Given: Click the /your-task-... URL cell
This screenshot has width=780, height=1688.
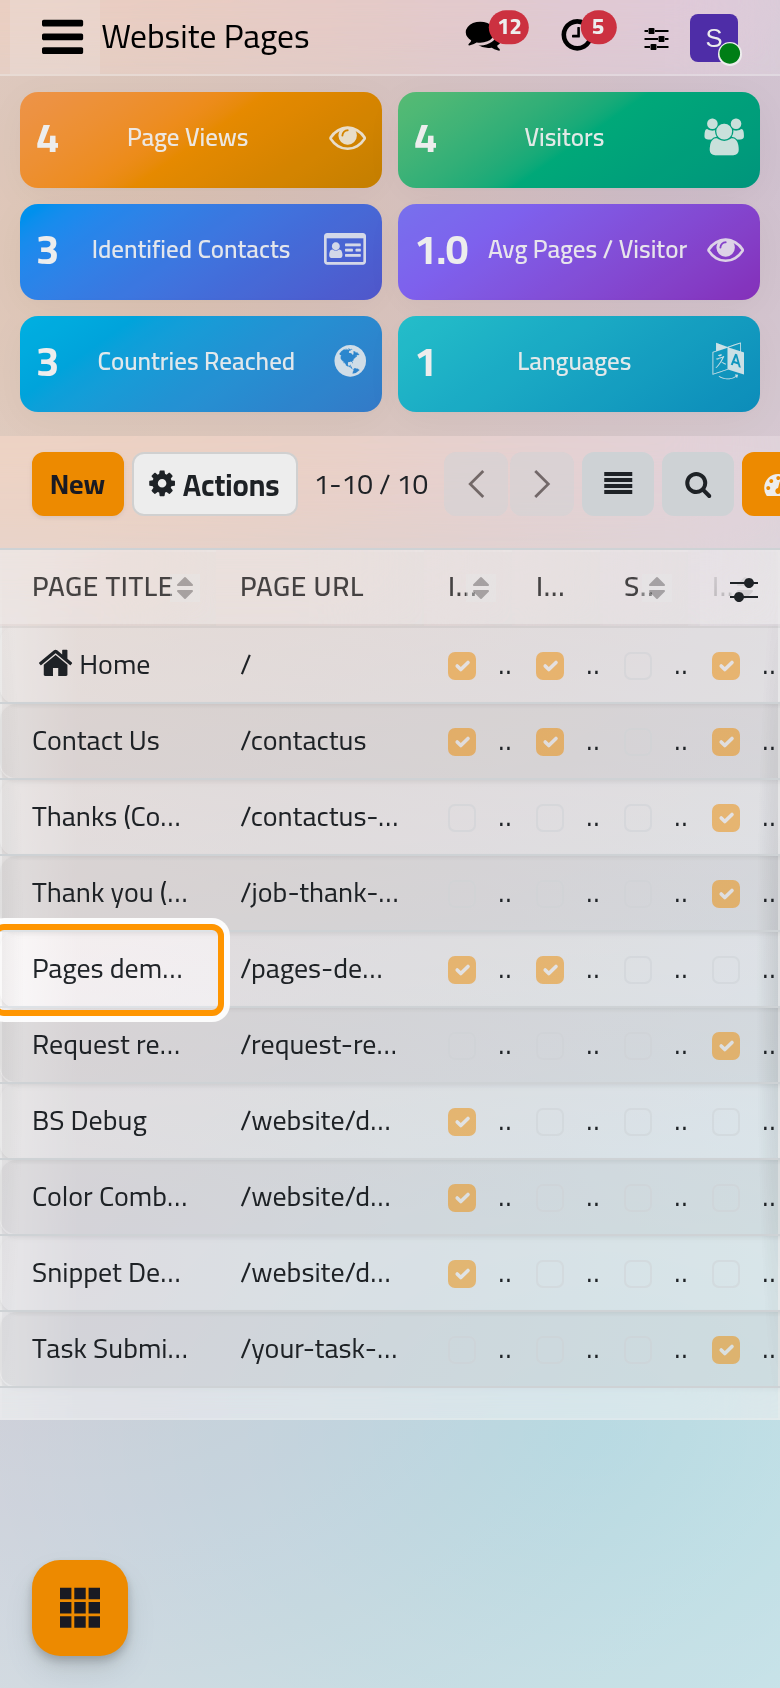Looking at the screenshot, I should [x=318, y=1349].
